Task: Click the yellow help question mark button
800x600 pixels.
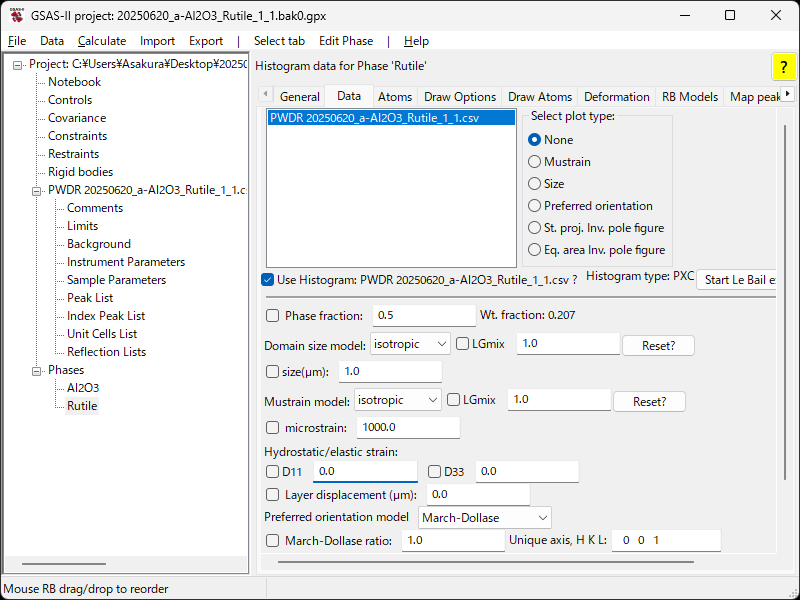Action: pos(783,66)
